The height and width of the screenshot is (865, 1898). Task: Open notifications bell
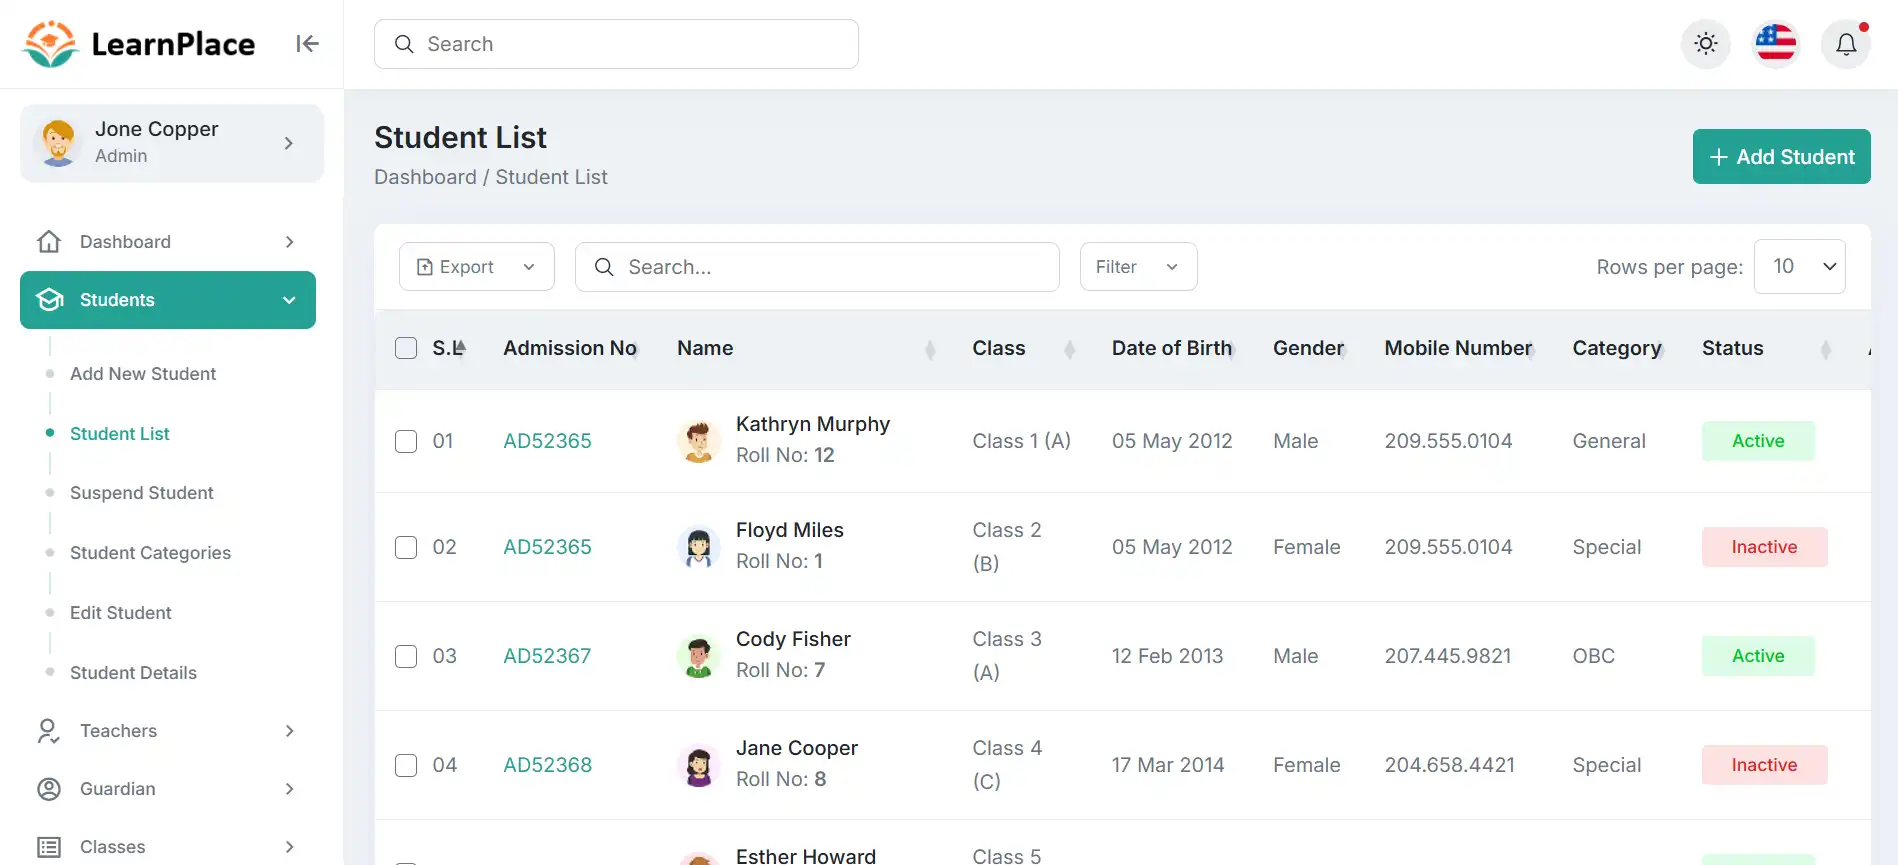(1846, 44)
